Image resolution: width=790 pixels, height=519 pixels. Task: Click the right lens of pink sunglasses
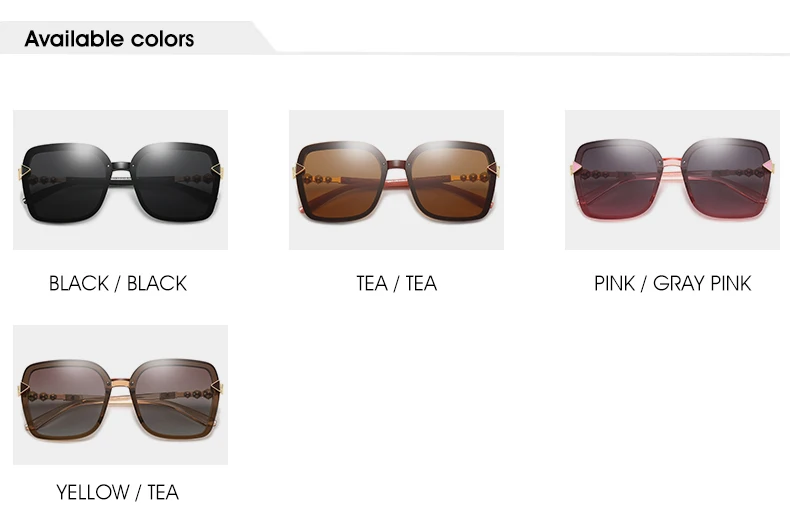(727, 179)
